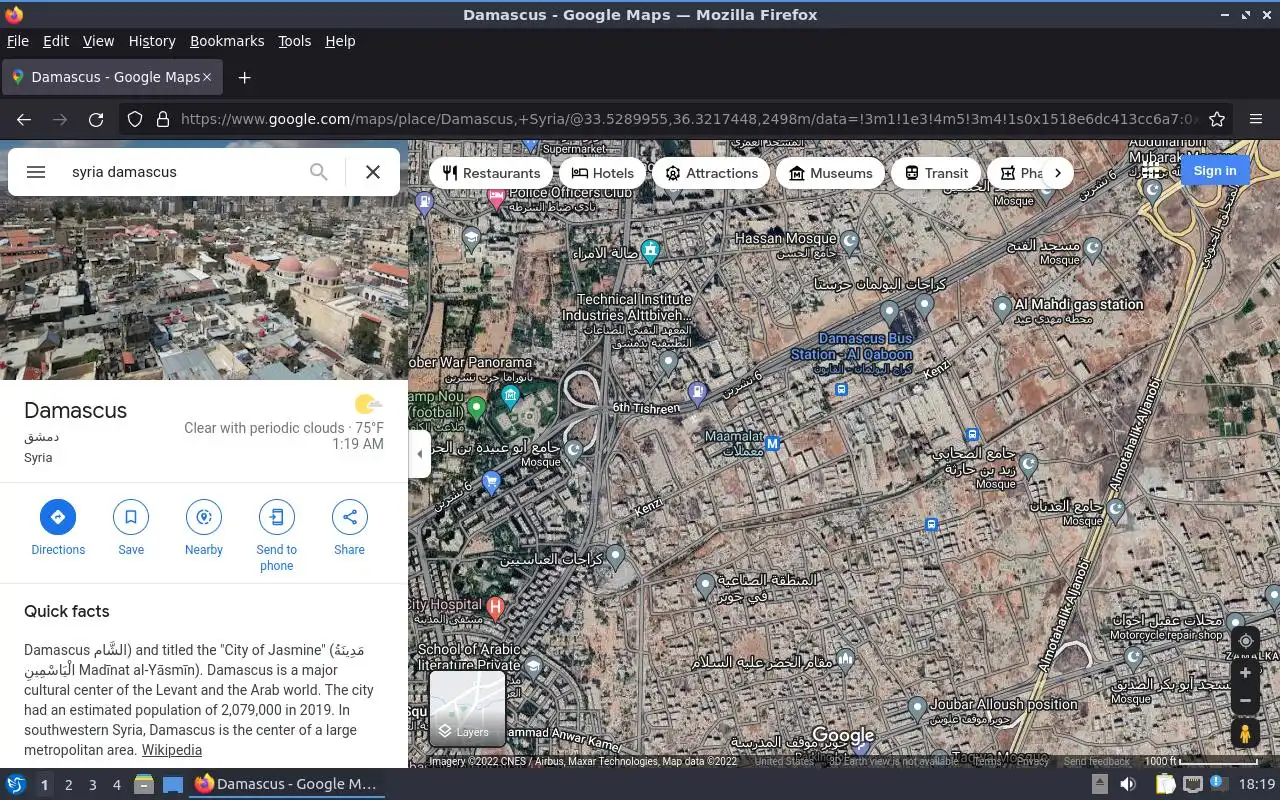Filter map by Restaurants
The height and width of the screenshot is (800, 1280).
491,173
